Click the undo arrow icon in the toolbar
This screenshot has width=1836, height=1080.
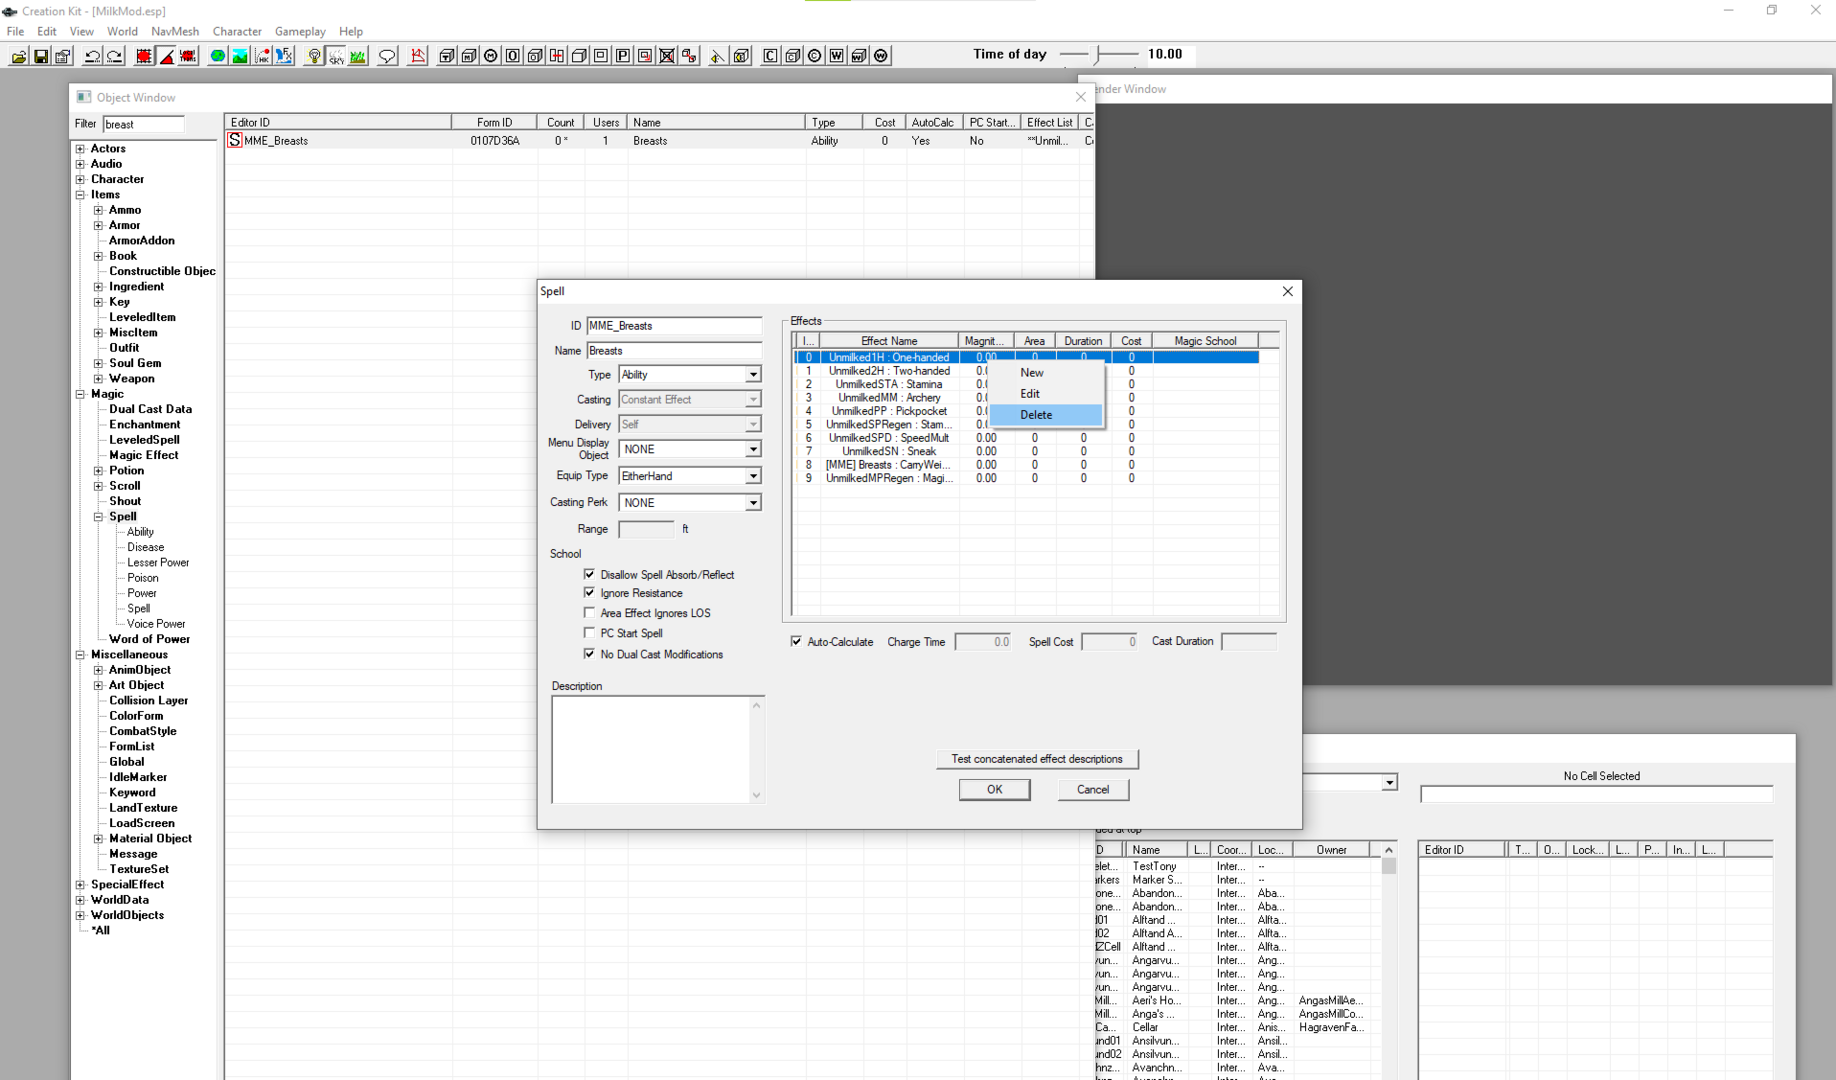click(x=92, y=56)
